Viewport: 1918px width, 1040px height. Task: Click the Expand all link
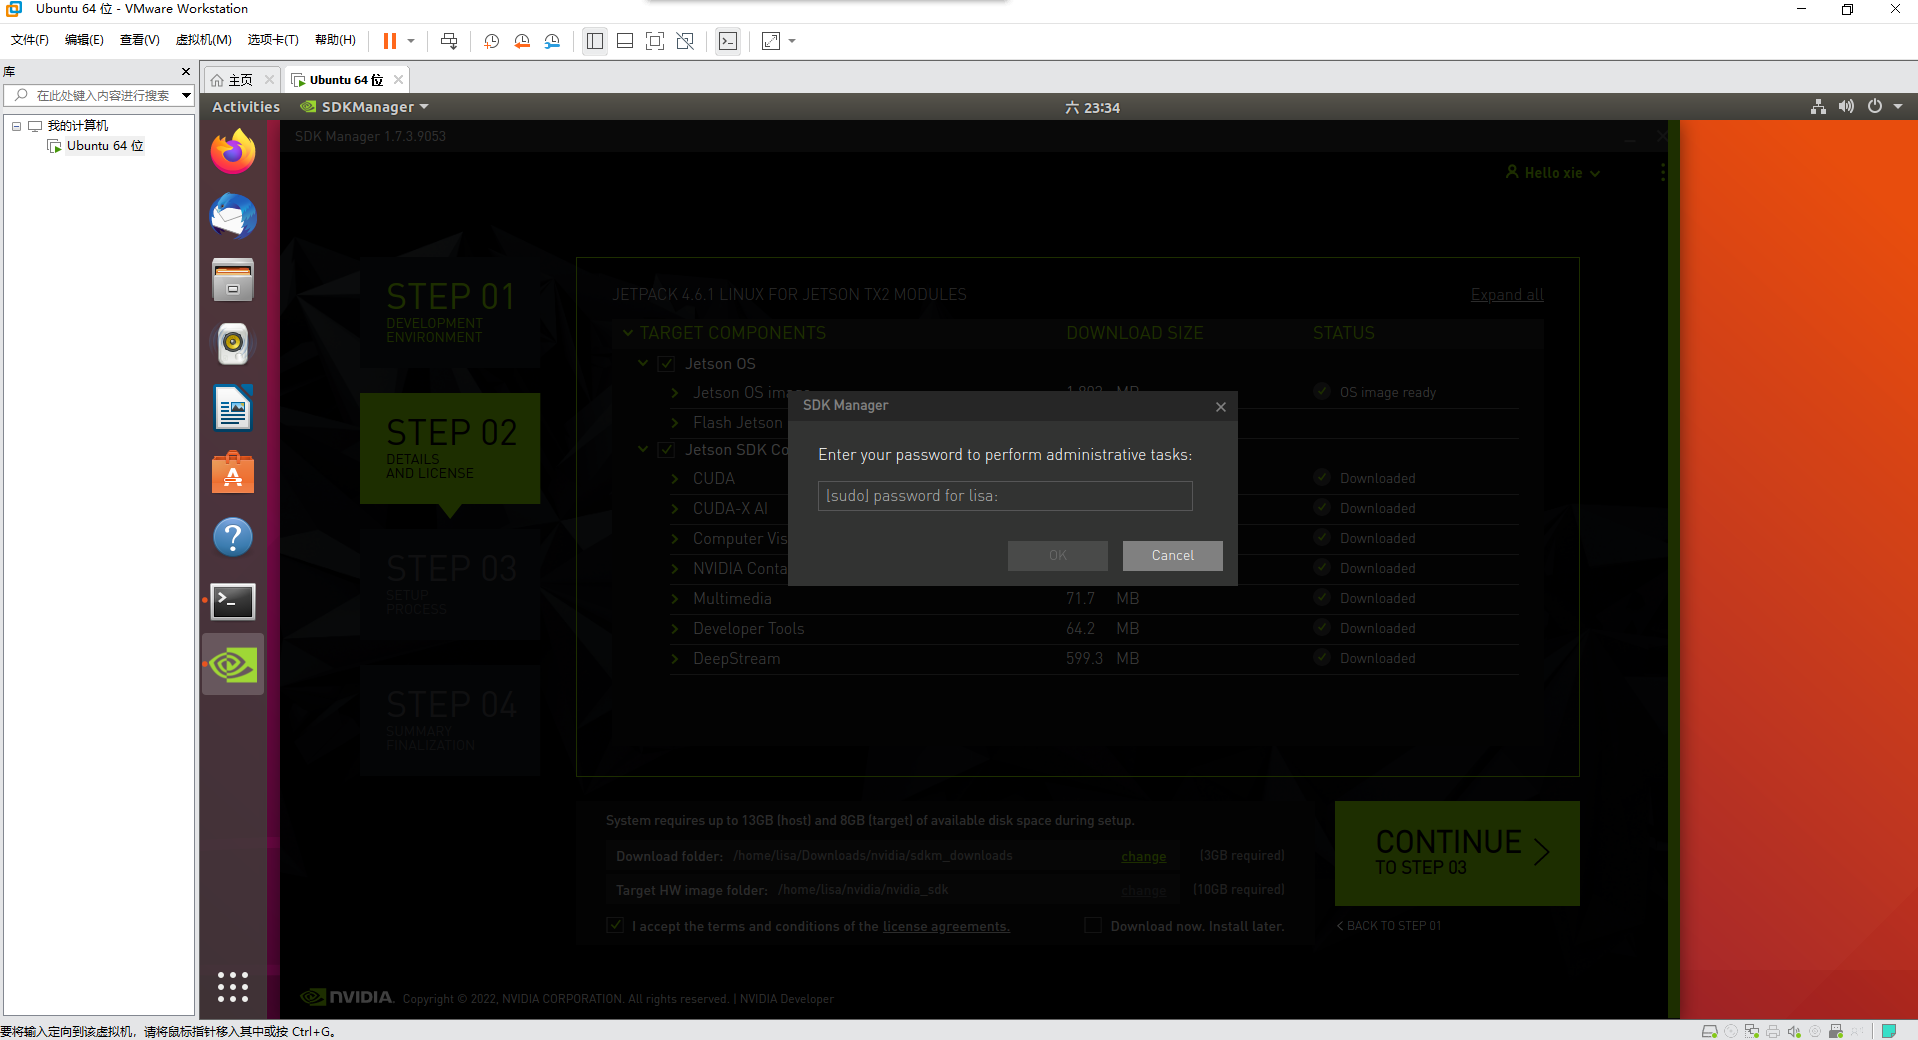pos(1506,294)
